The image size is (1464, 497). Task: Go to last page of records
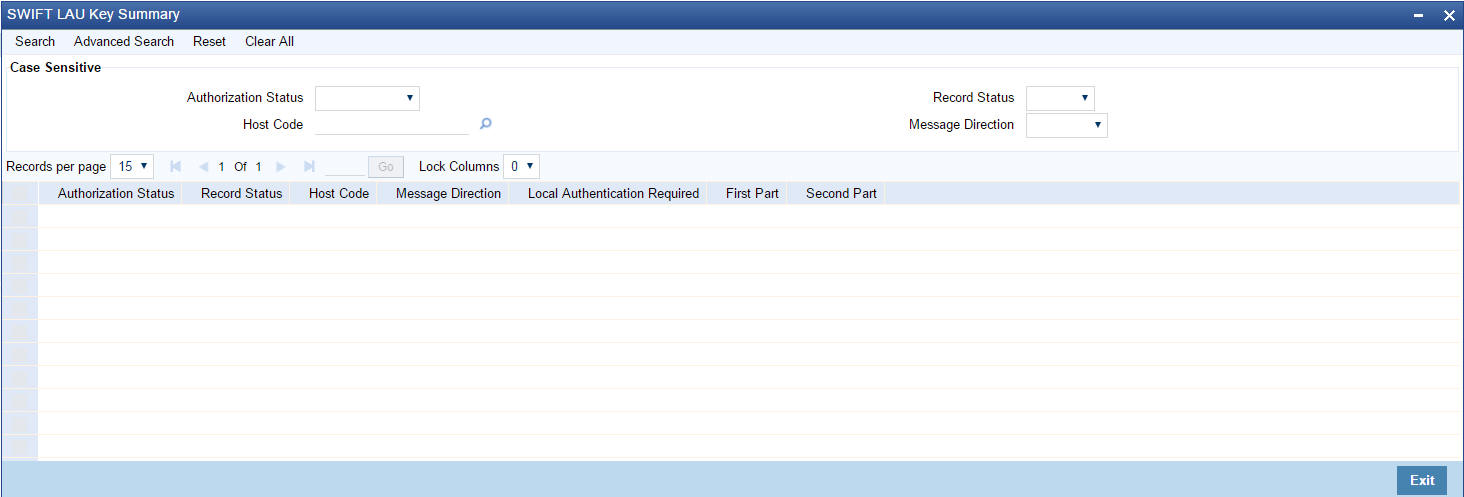pyautogui.click(x=309, y=167)
